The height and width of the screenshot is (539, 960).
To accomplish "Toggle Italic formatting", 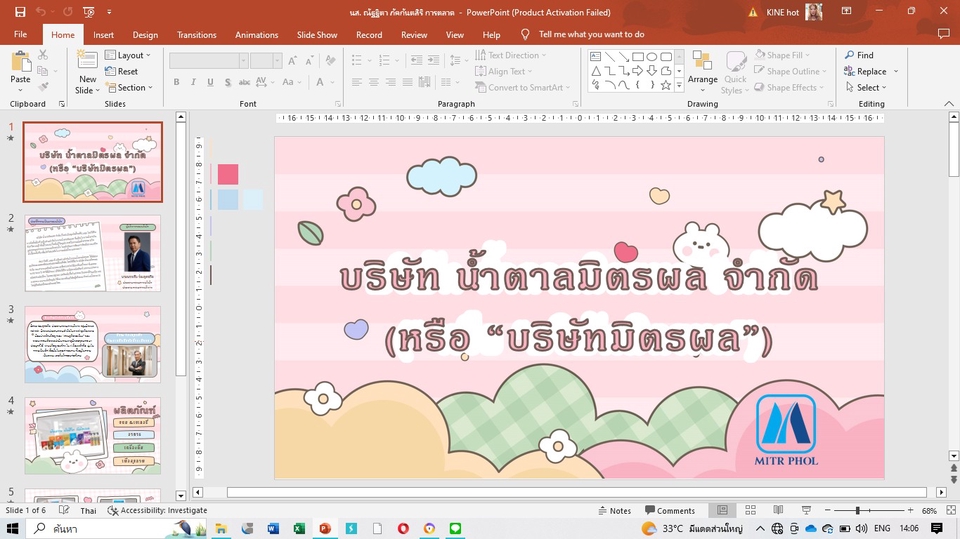I will (193, 82).
